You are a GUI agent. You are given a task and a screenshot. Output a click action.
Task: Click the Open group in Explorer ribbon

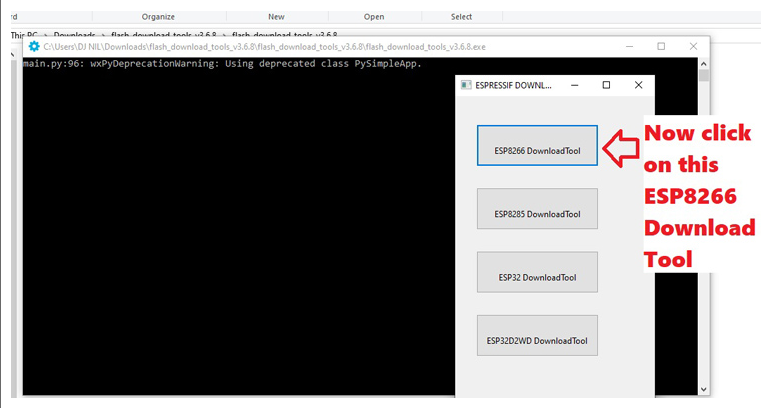click(374, 17)
